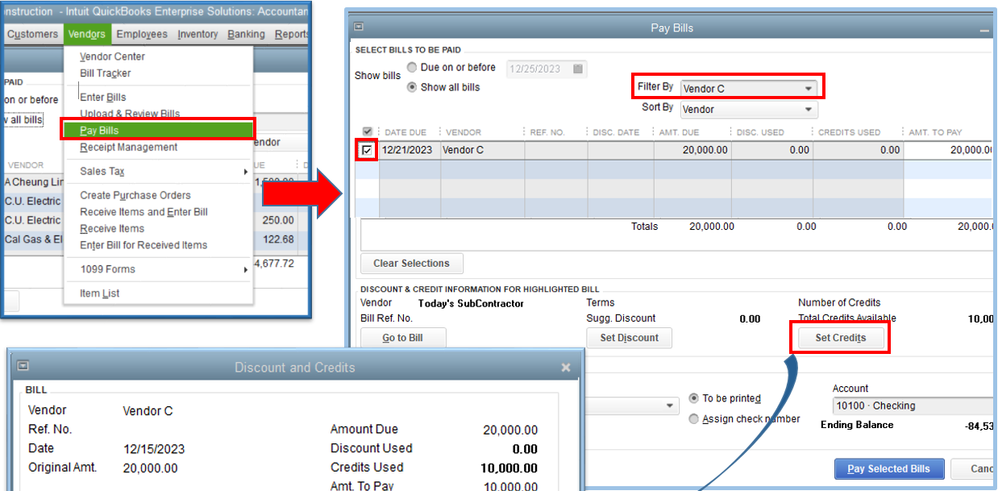Click the 10100 Checking account field

click(915, 406)
